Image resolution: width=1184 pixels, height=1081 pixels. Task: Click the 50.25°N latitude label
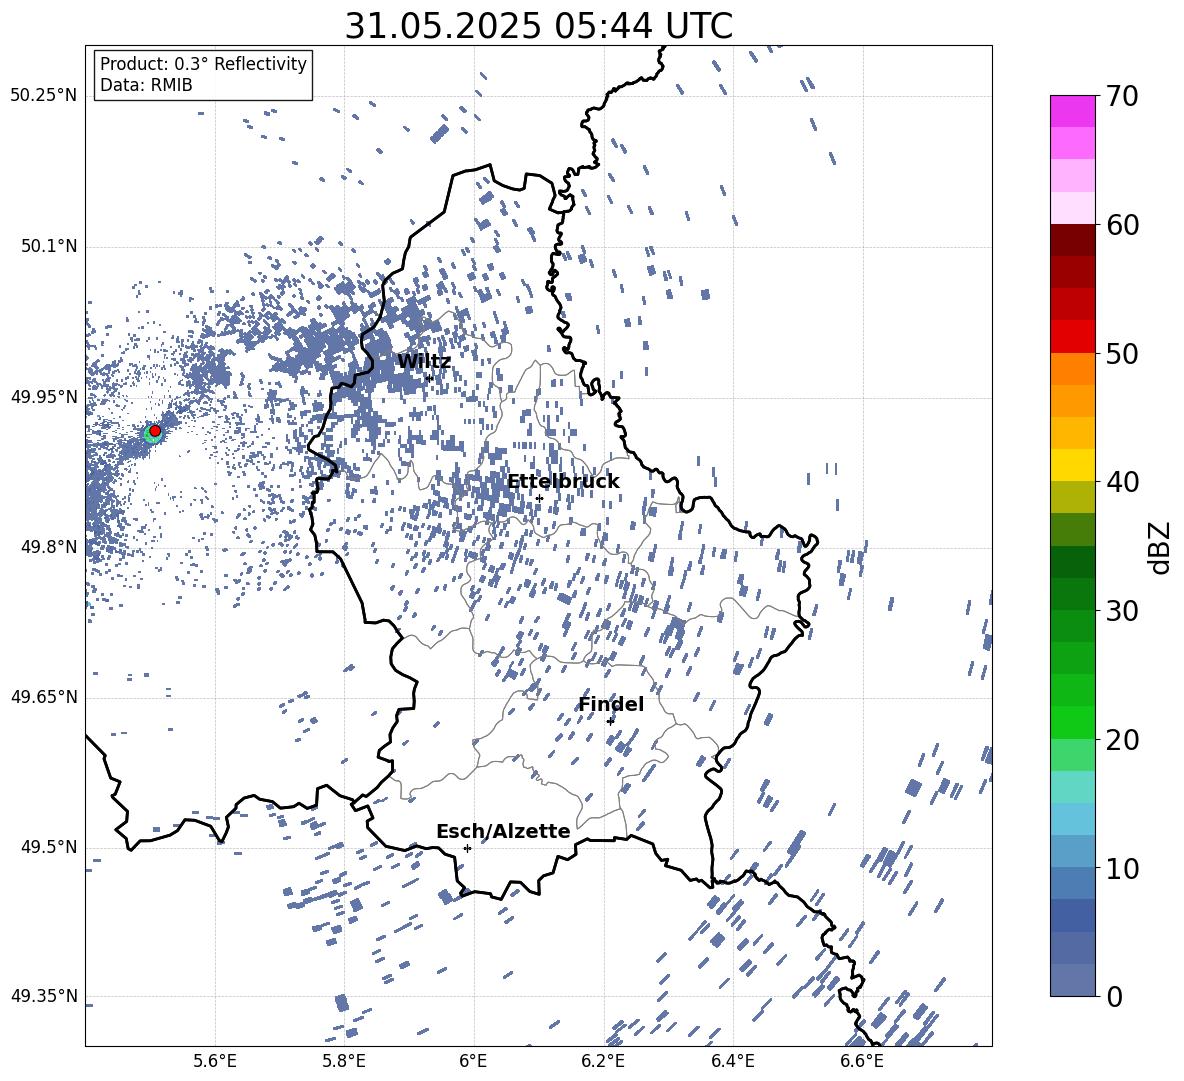(44, 96)
